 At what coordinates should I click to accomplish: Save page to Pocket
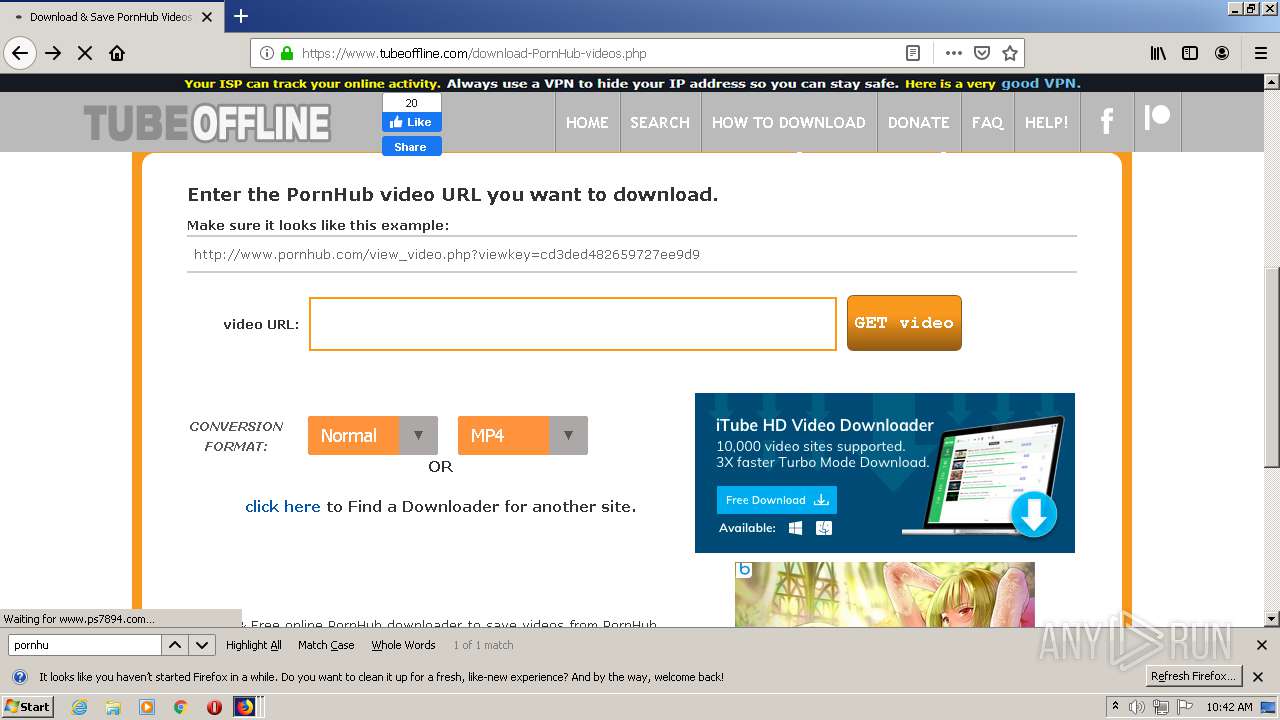coord(981,53)
